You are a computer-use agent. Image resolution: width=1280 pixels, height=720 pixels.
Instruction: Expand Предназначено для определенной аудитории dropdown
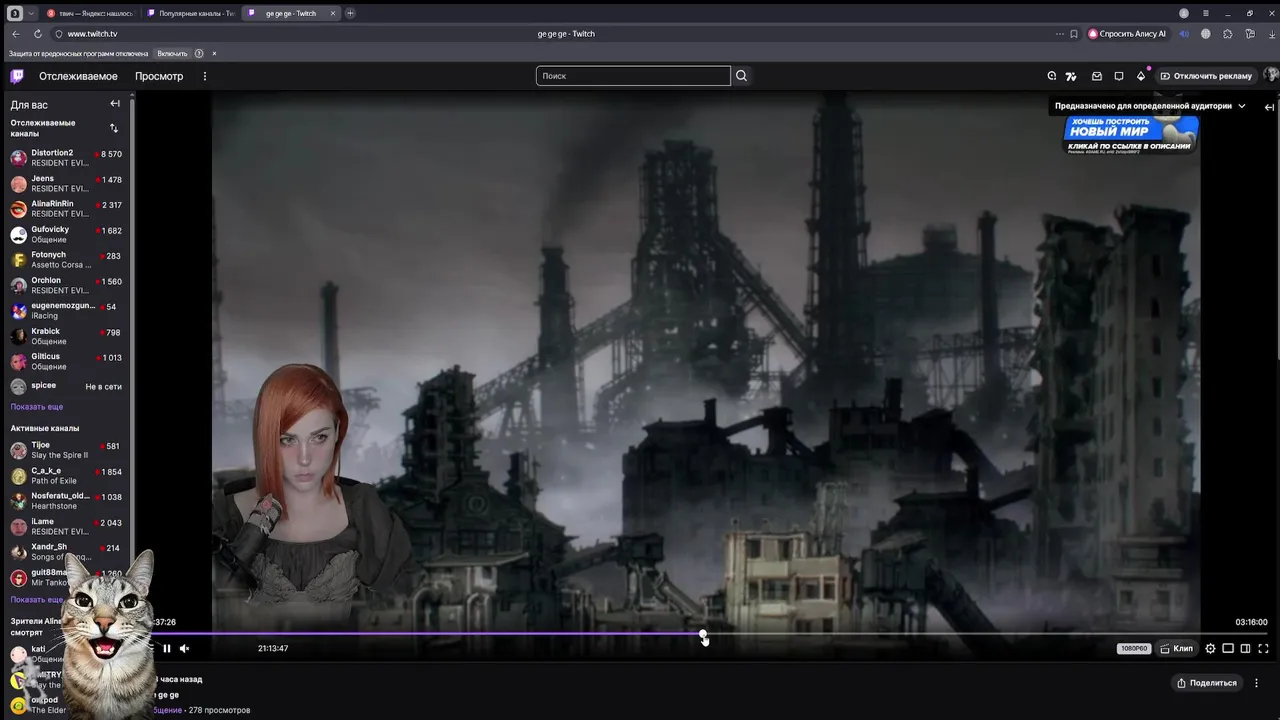point(1150,106)
